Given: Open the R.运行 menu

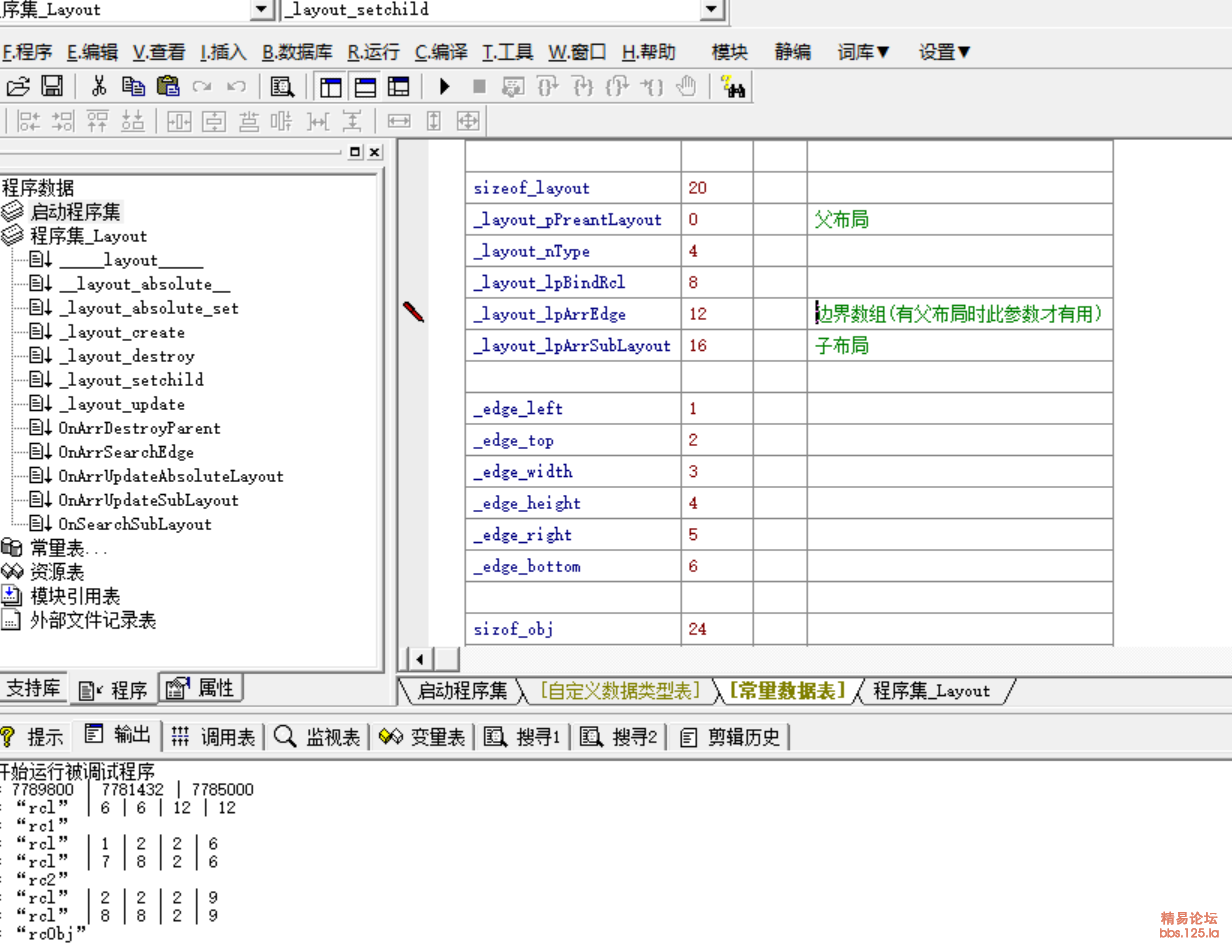Looking at the screenshot, I should click(373, 52).
